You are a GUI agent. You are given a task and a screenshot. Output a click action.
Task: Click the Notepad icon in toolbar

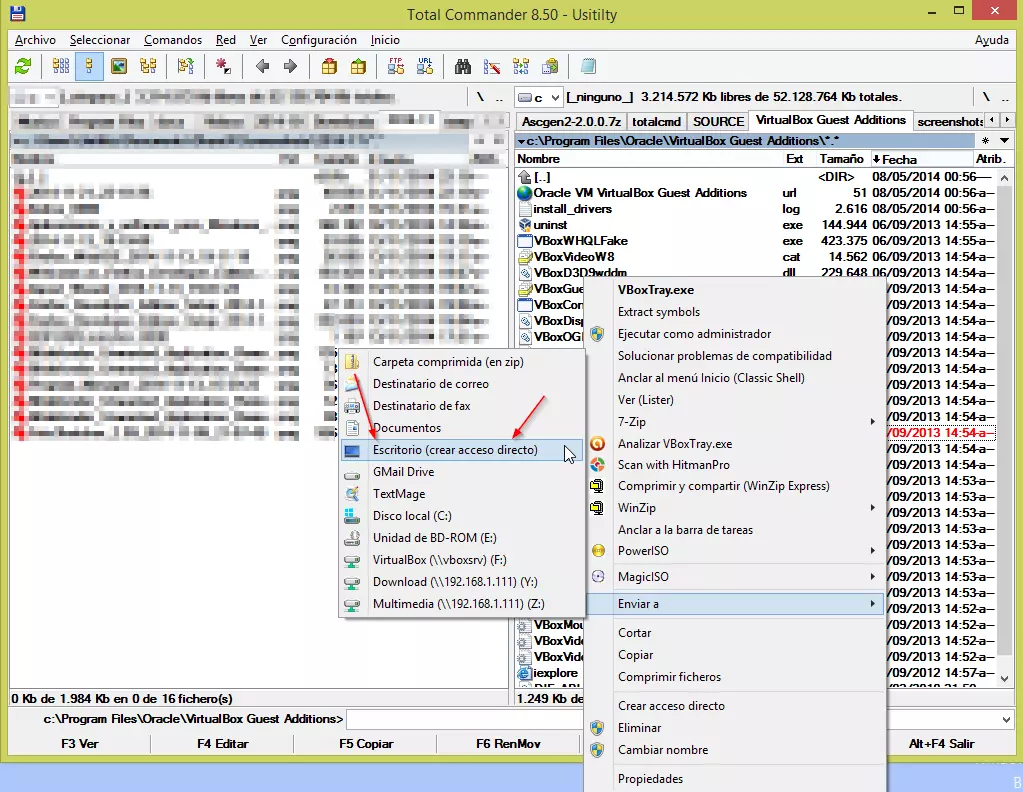point(588,67)
